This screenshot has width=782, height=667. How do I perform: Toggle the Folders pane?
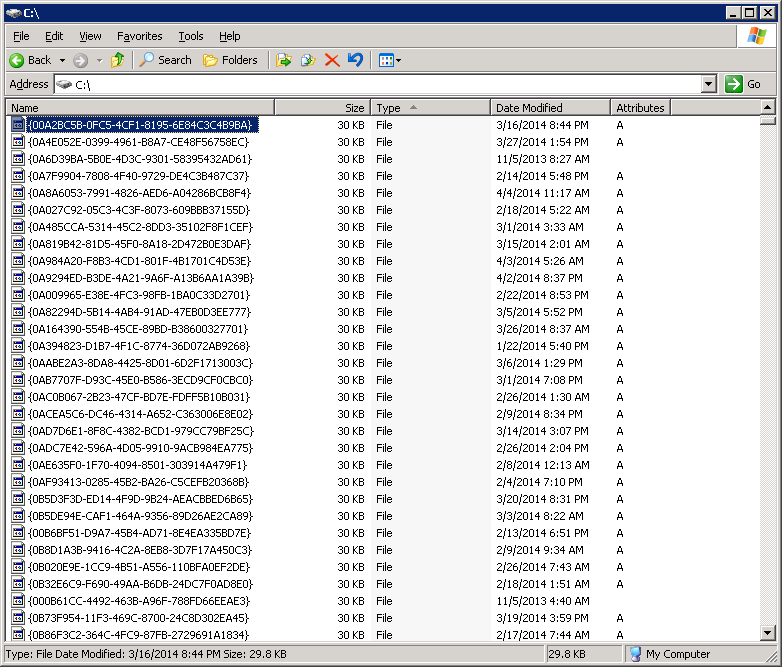coord(230,60)
